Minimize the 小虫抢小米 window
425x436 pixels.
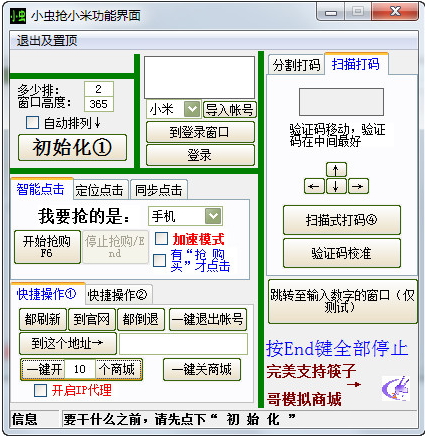pyautogui.click(x=331, y=12)
